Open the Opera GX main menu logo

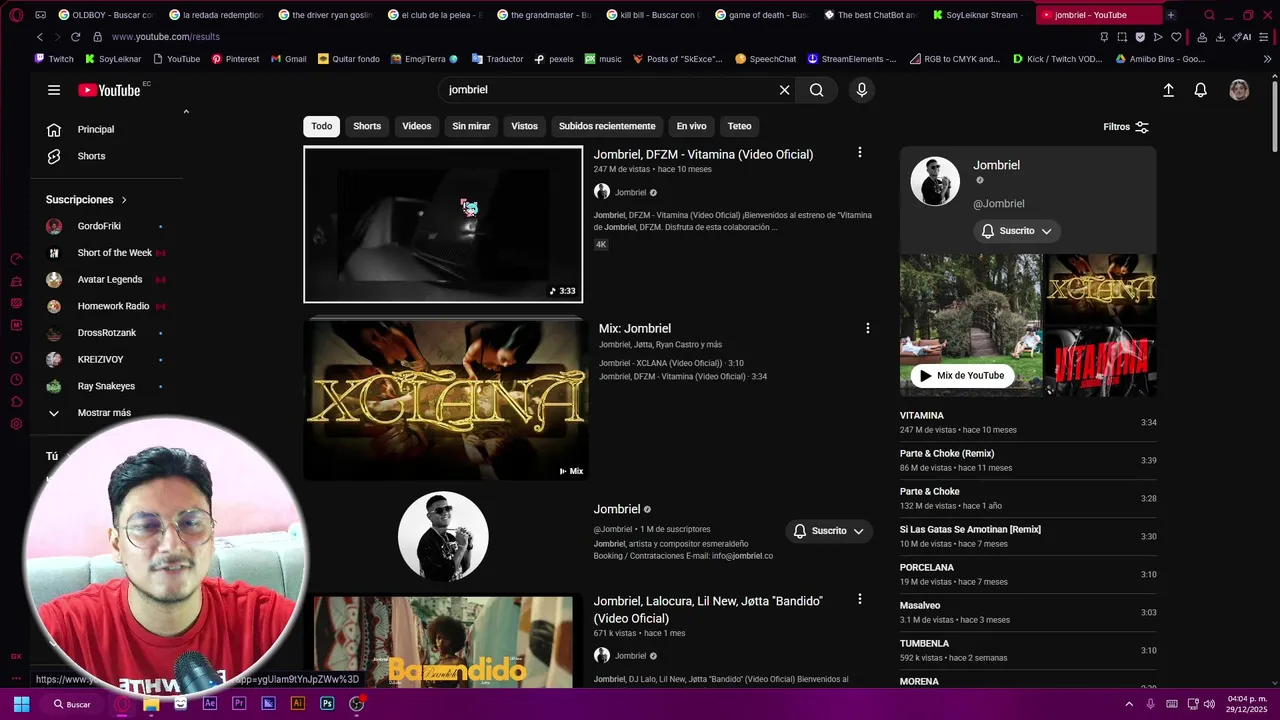(x=16, y=15)
